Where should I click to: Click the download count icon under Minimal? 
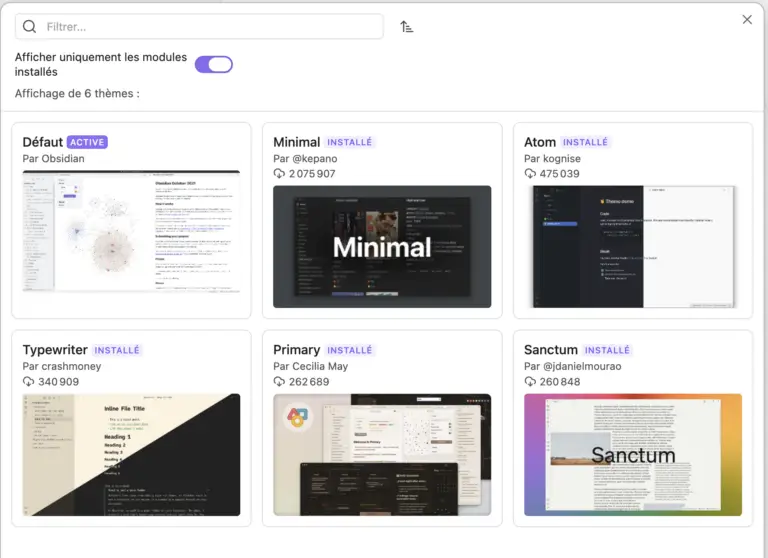(279, 174)
